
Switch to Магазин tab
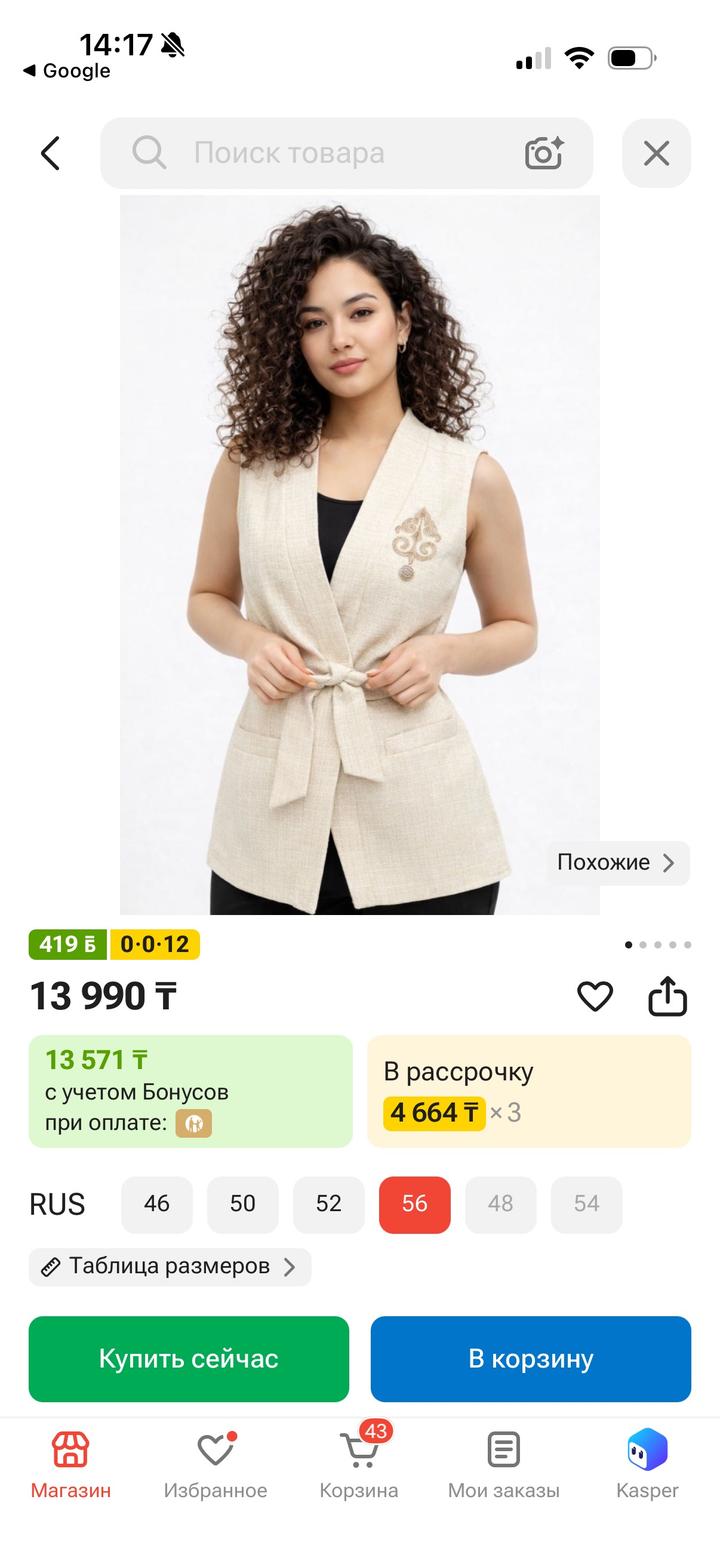(x=71, y=1464)
